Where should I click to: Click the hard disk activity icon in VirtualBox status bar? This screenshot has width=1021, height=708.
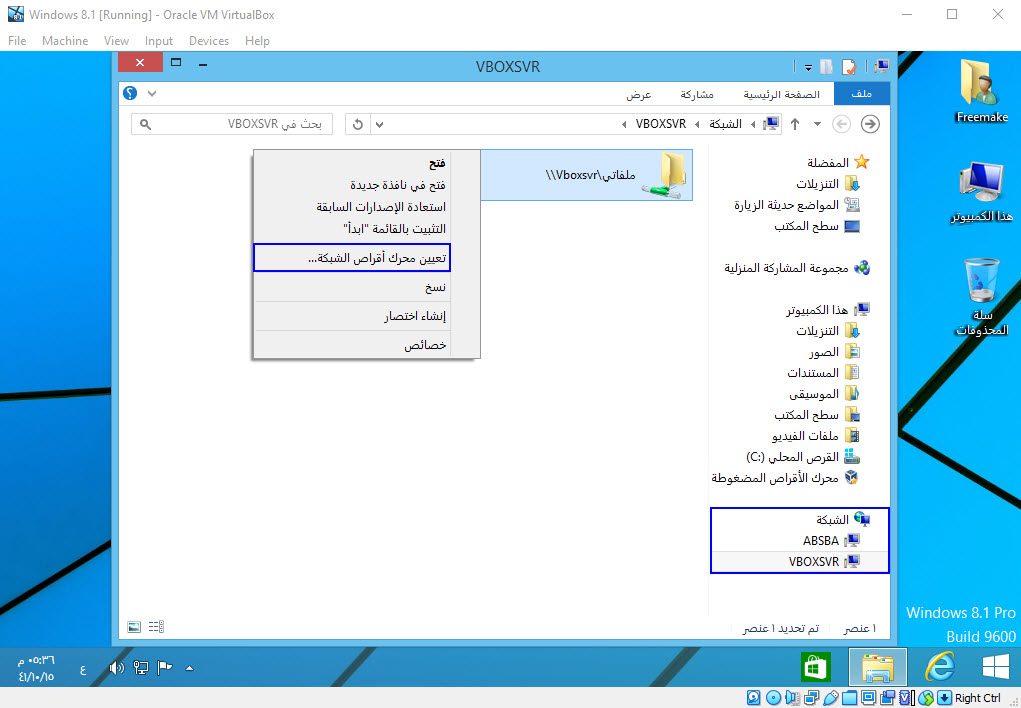(753, 698)
